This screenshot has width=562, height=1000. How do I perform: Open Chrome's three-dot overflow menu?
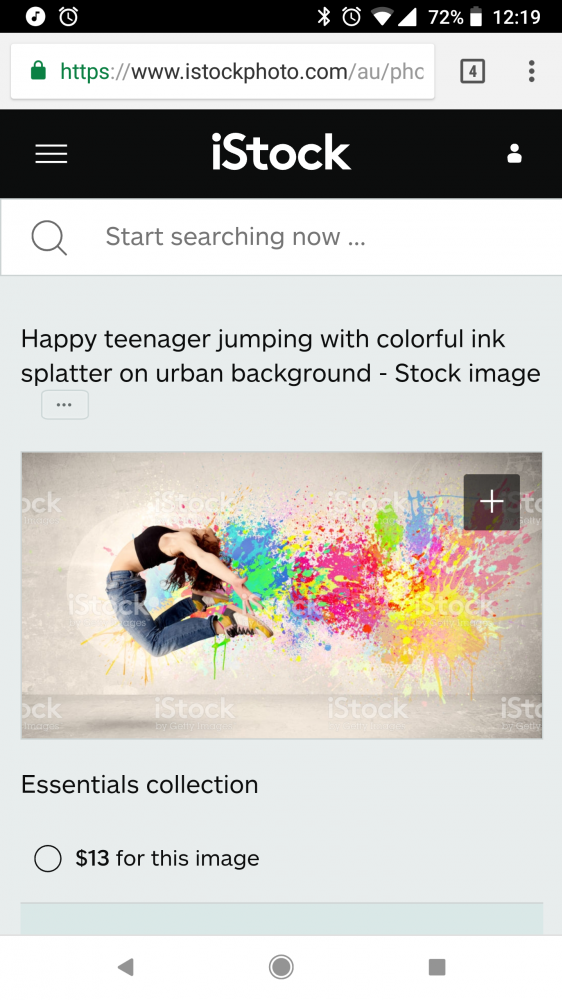click(531, 71)
